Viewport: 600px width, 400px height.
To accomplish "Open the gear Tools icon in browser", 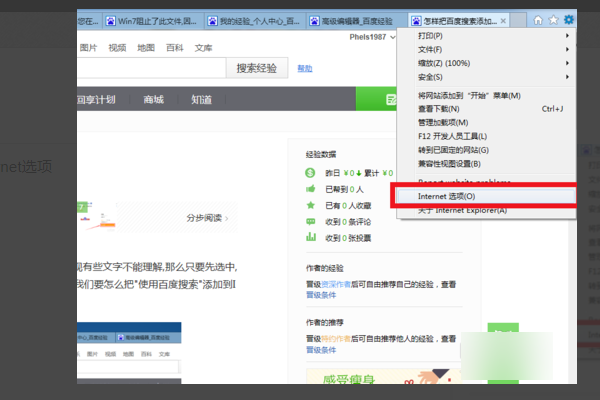I will pos(568,20).
